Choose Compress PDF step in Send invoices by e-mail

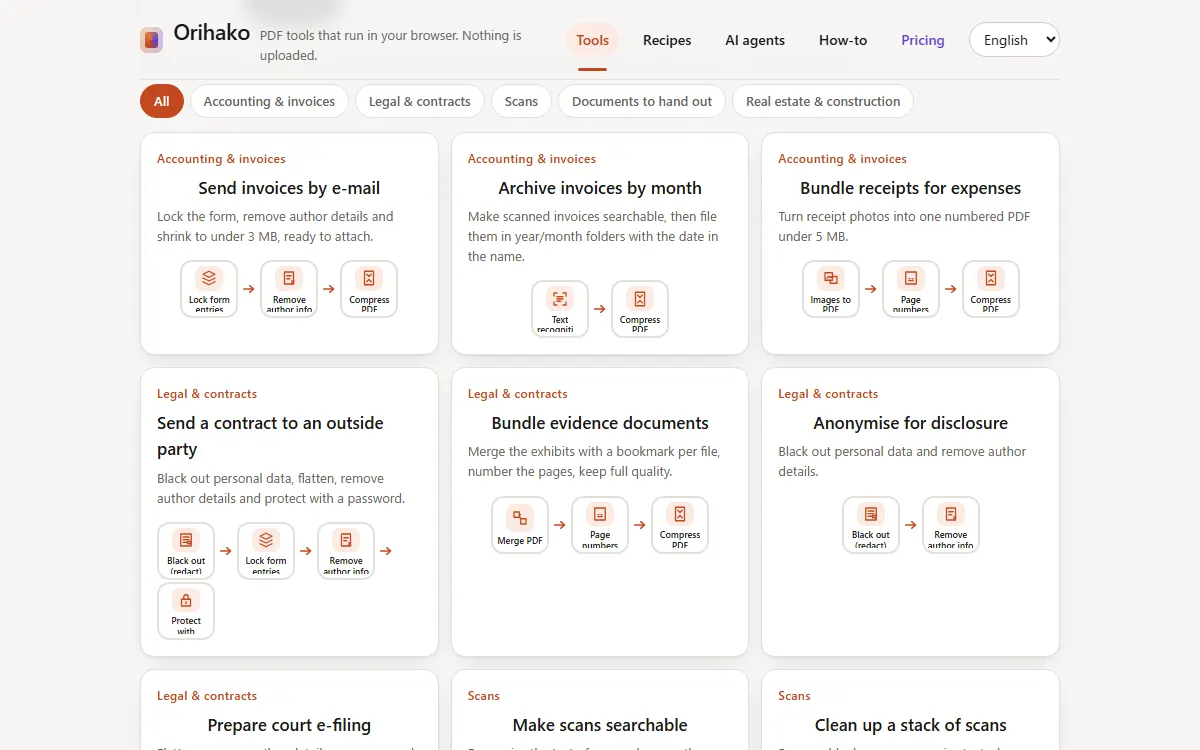pos(369,289)
